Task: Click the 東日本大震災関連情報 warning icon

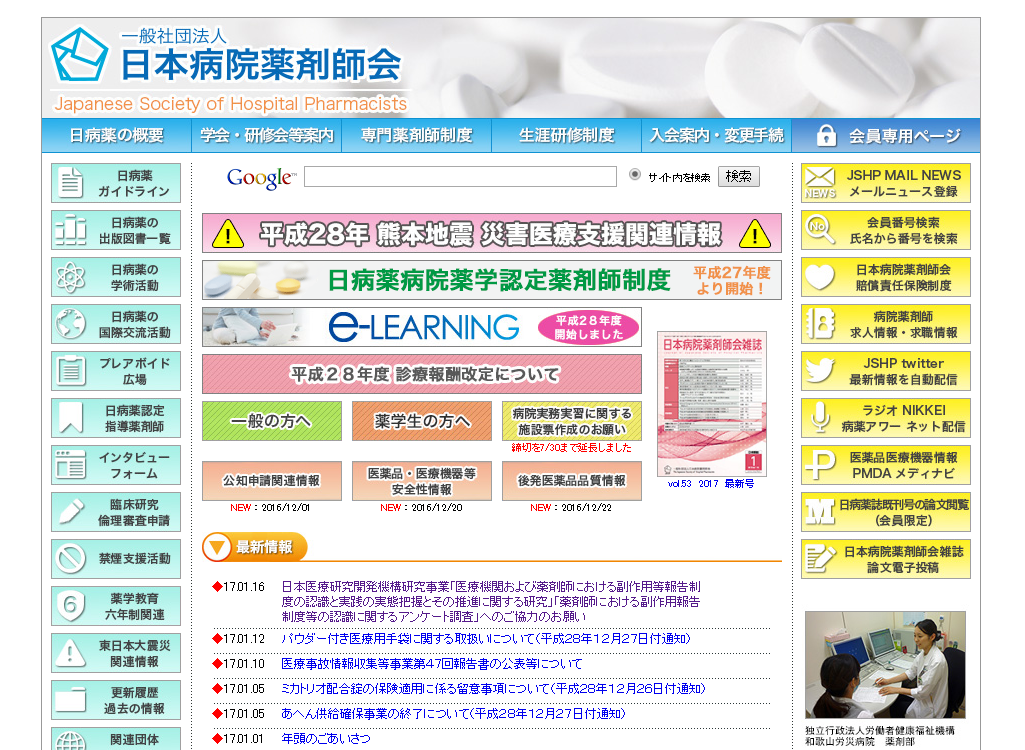Action: (x=71, y=653)
